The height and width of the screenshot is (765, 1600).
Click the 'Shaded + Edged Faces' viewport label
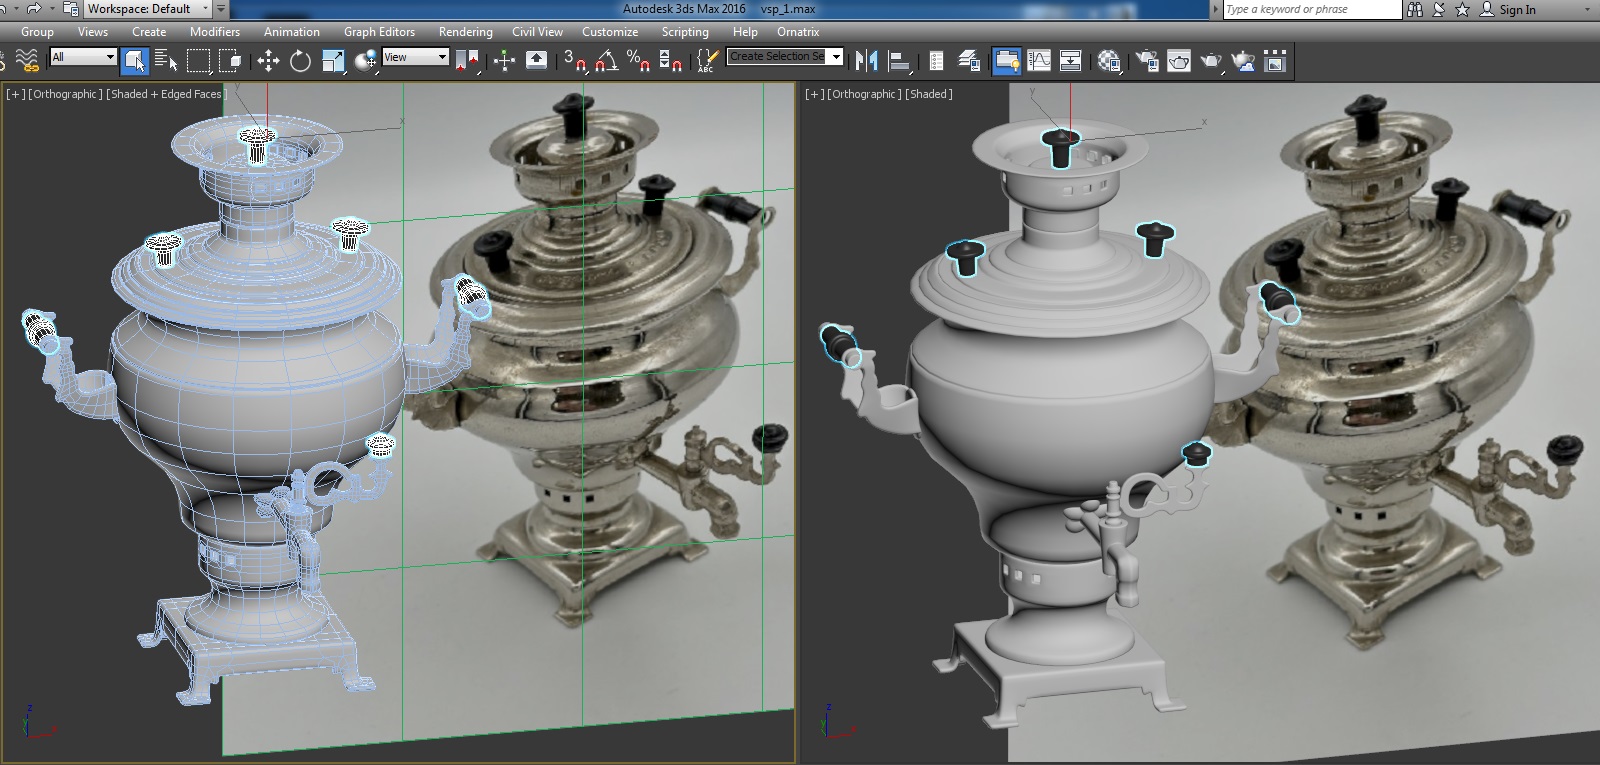tap(166, 94)
